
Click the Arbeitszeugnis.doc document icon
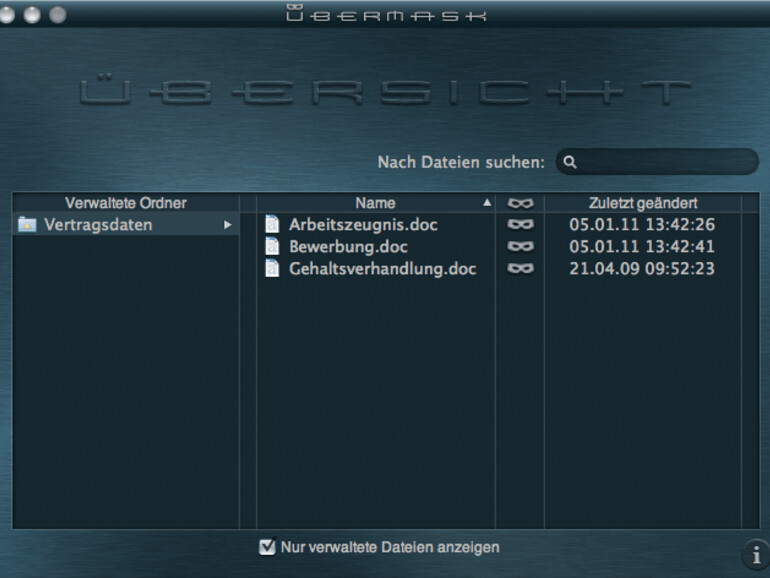pos(272,224)
